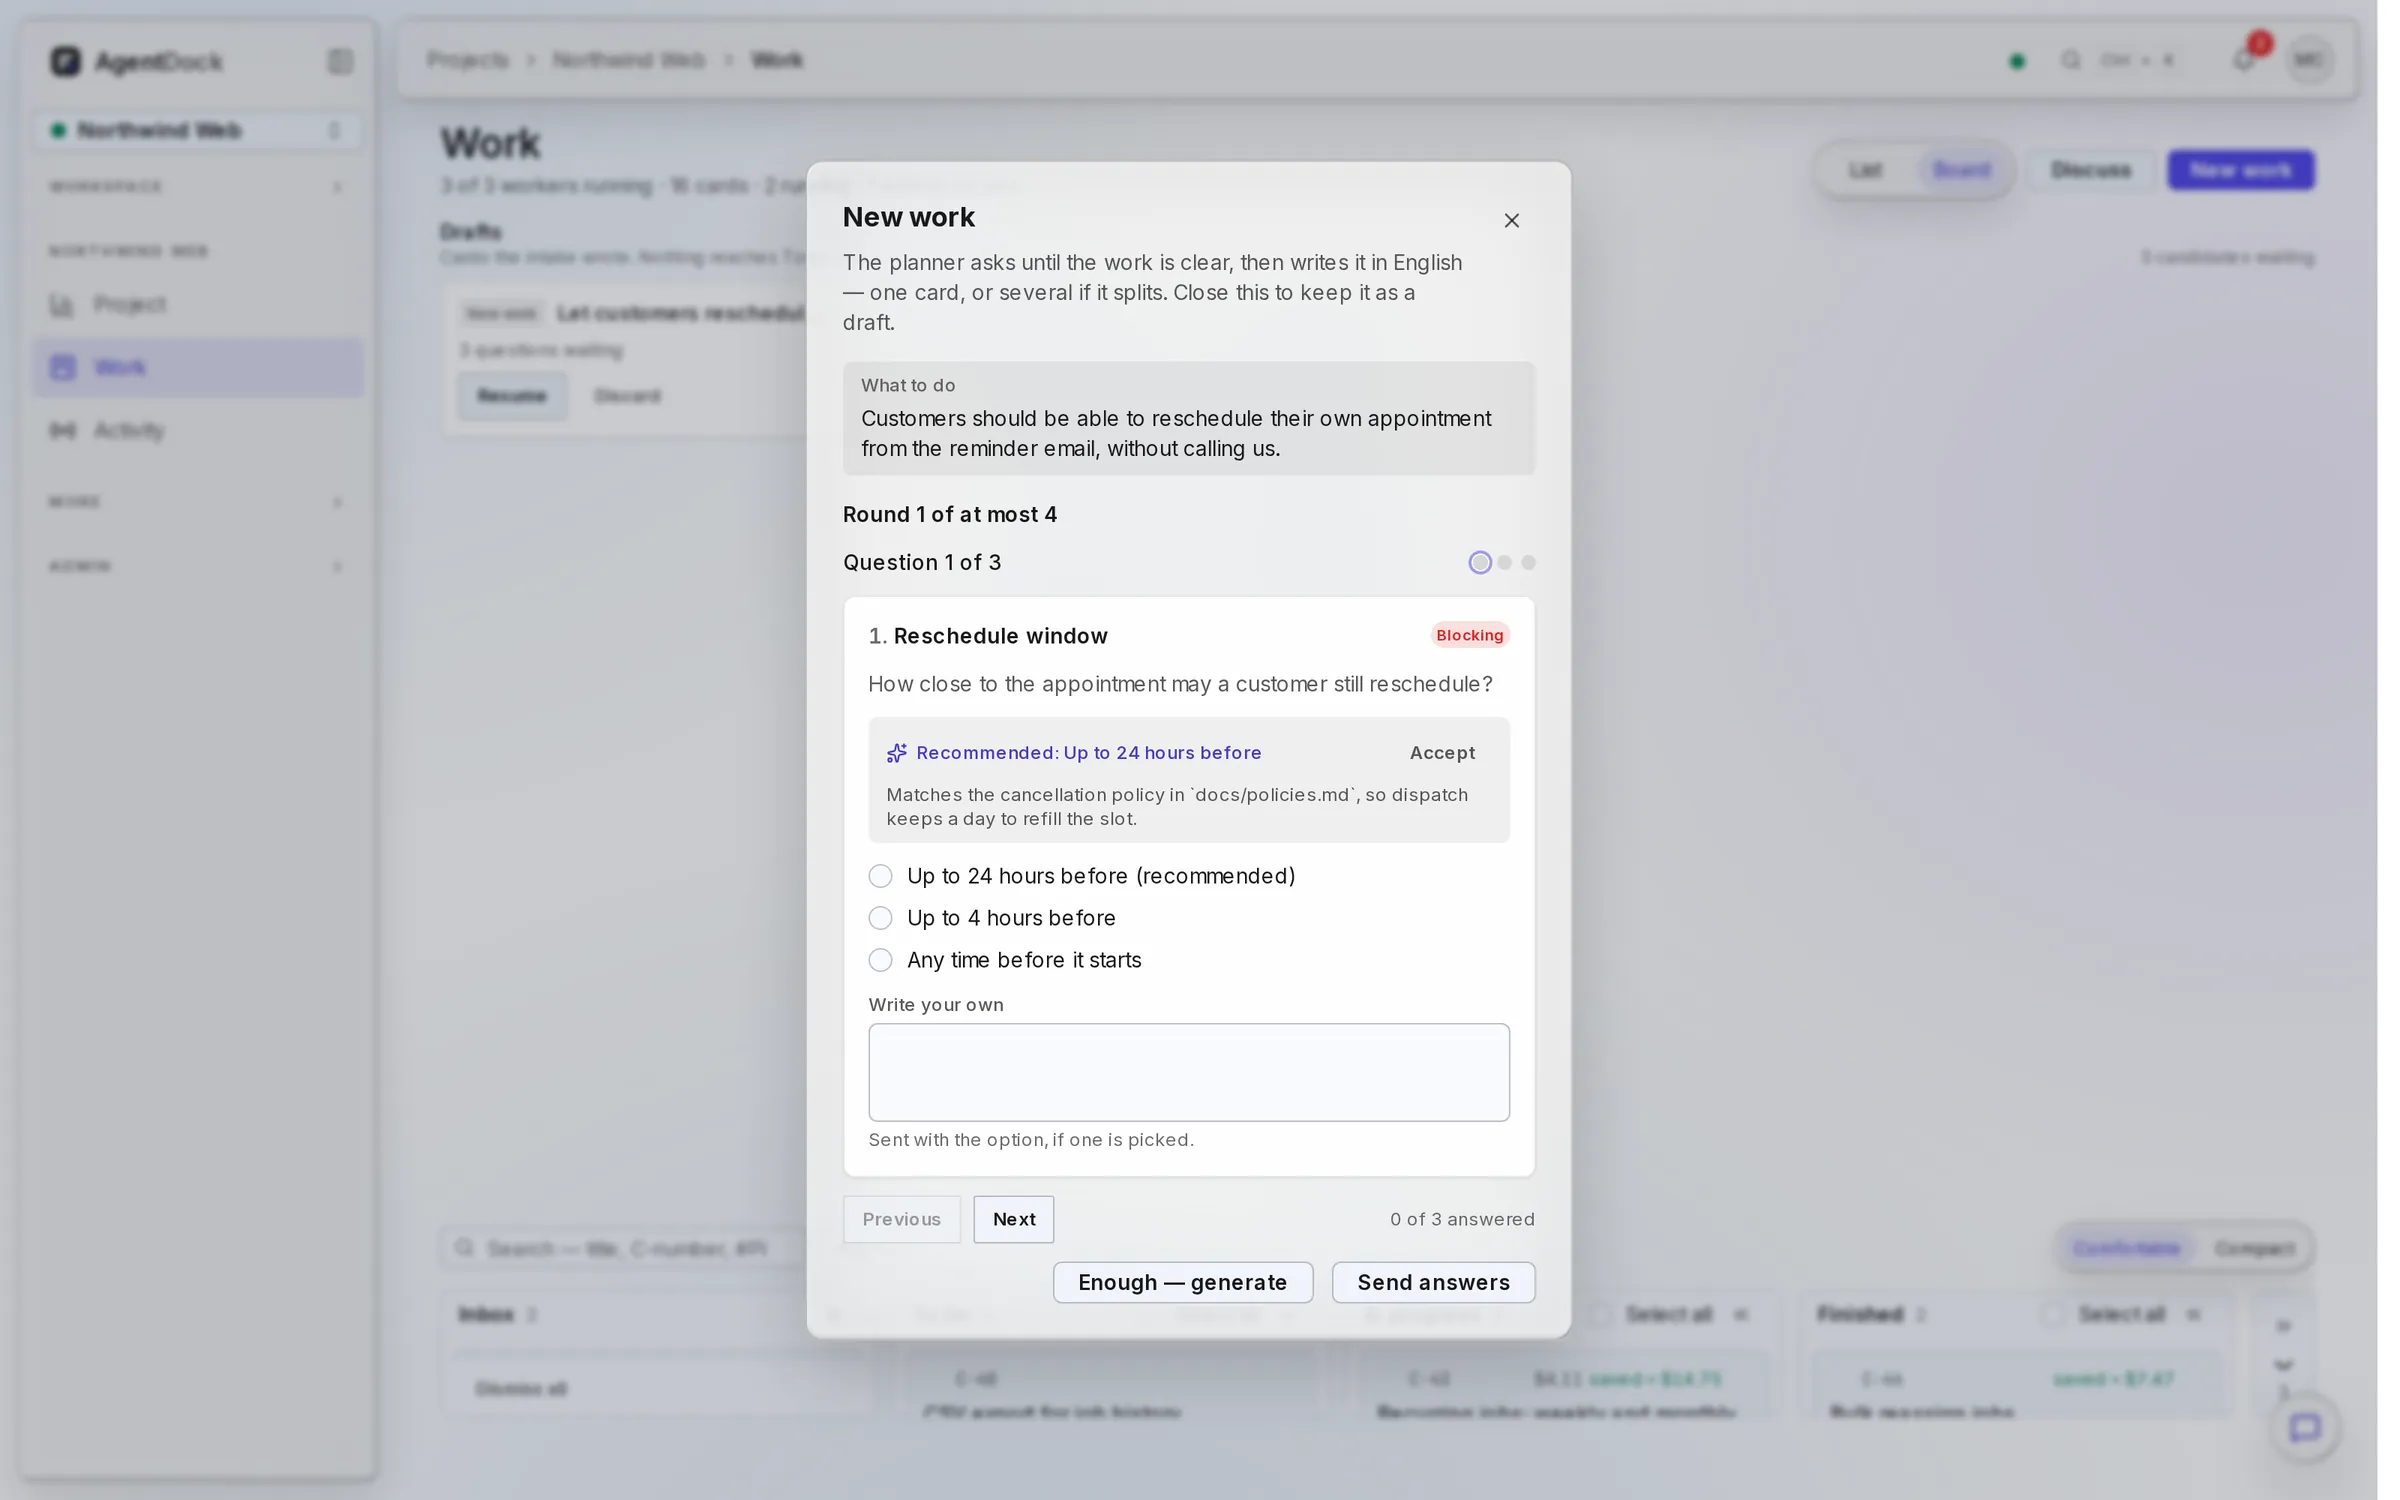Open search with the magnifier icon

click(x=2070, y=60)
